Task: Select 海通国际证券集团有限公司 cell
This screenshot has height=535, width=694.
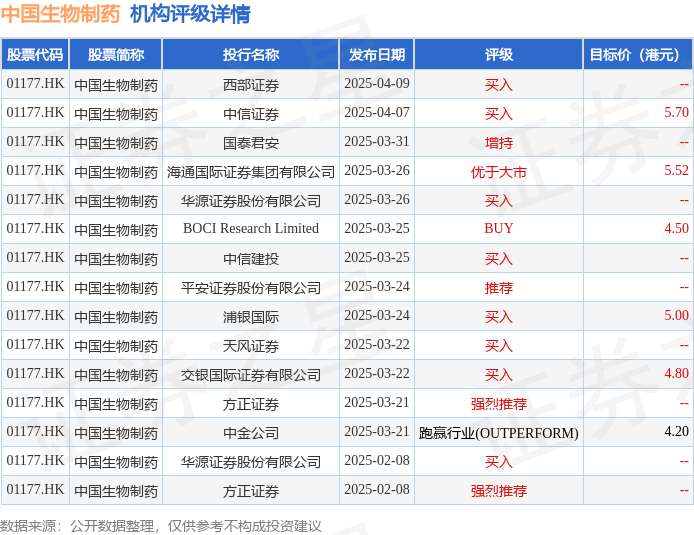Action: 251,172
